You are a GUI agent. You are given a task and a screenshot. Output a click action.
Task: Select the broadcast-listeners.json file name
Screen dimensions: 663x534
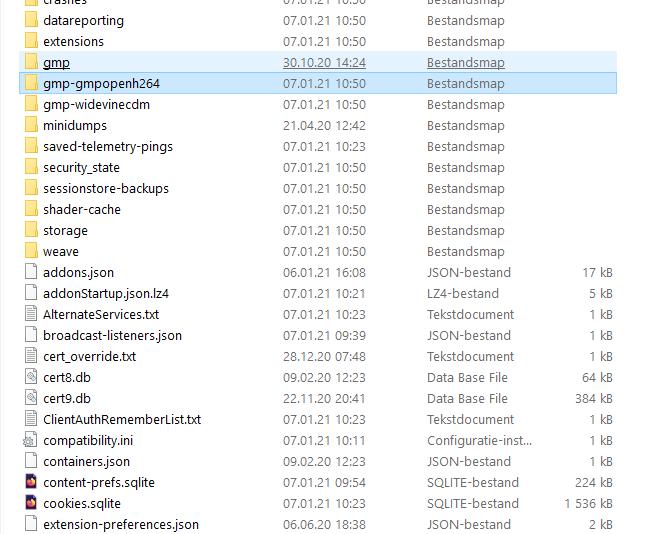[x=112, y=335]
